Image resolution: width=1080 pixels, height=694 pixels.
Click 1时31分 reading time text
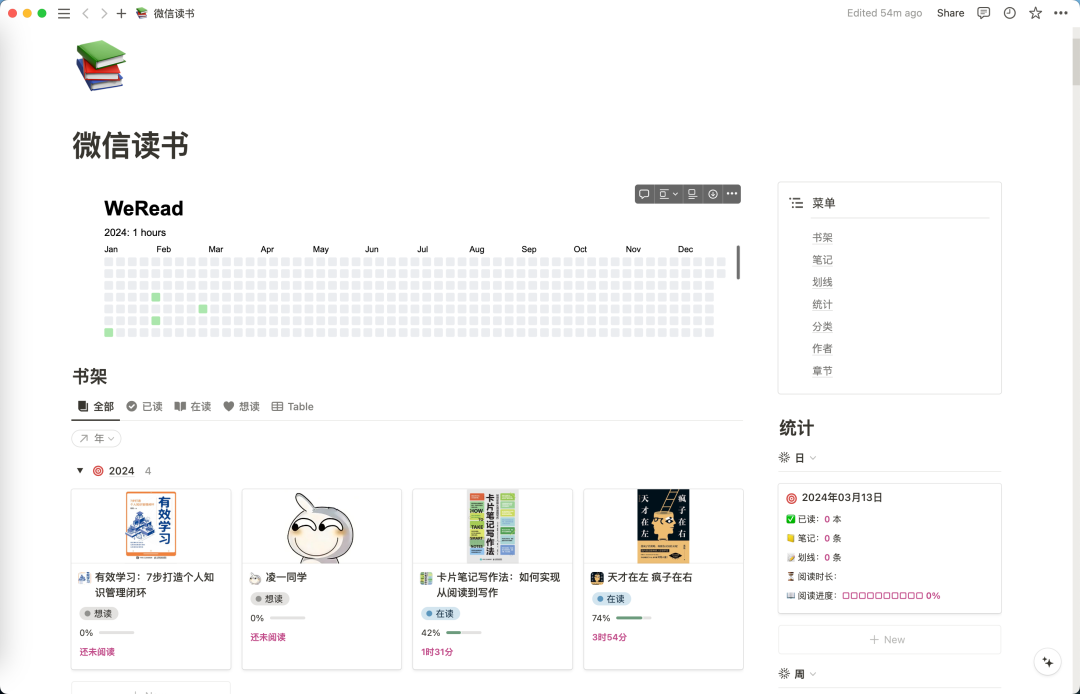[437, 652]
